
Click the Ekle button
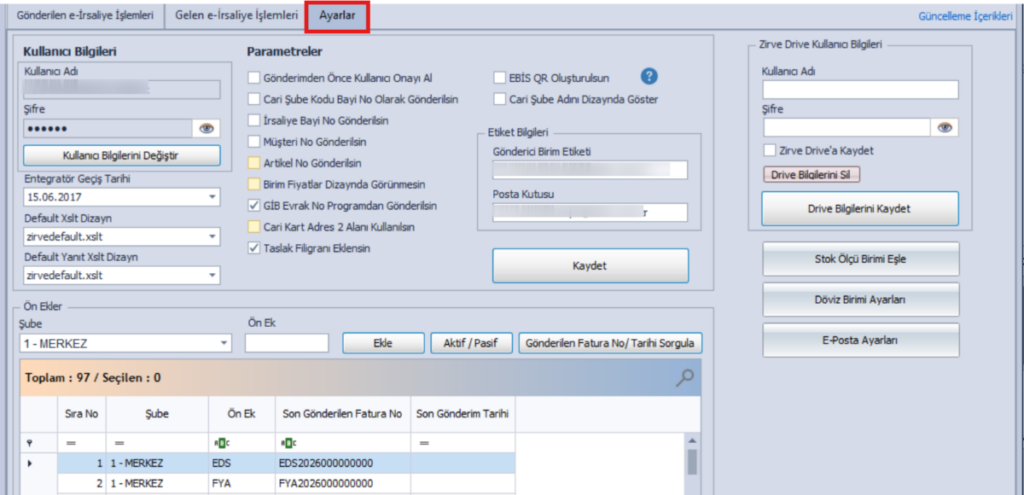point(383,343)
